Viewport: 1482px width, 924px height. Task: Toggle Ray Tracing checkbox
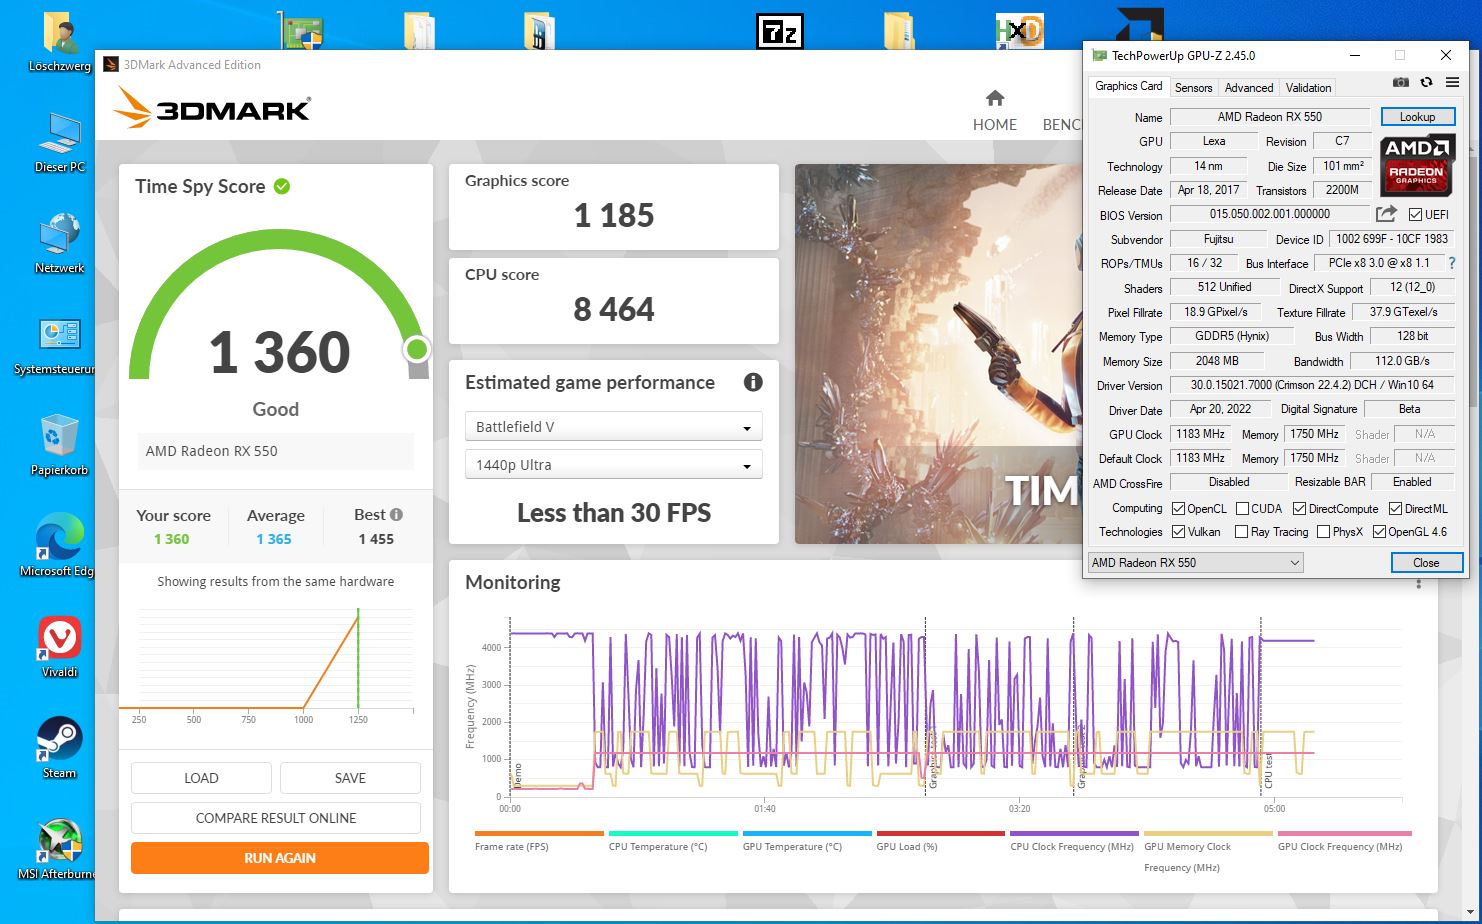(1242, 532)
